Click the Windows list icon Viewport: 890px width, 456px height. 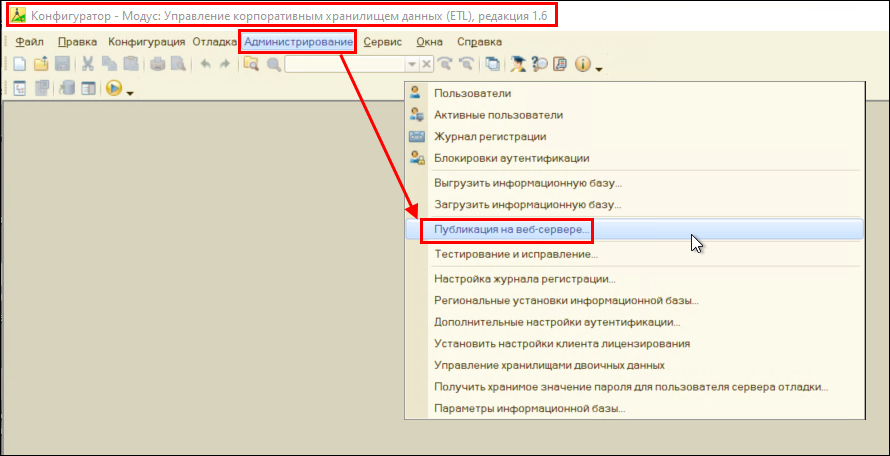[x=493, y=64]
